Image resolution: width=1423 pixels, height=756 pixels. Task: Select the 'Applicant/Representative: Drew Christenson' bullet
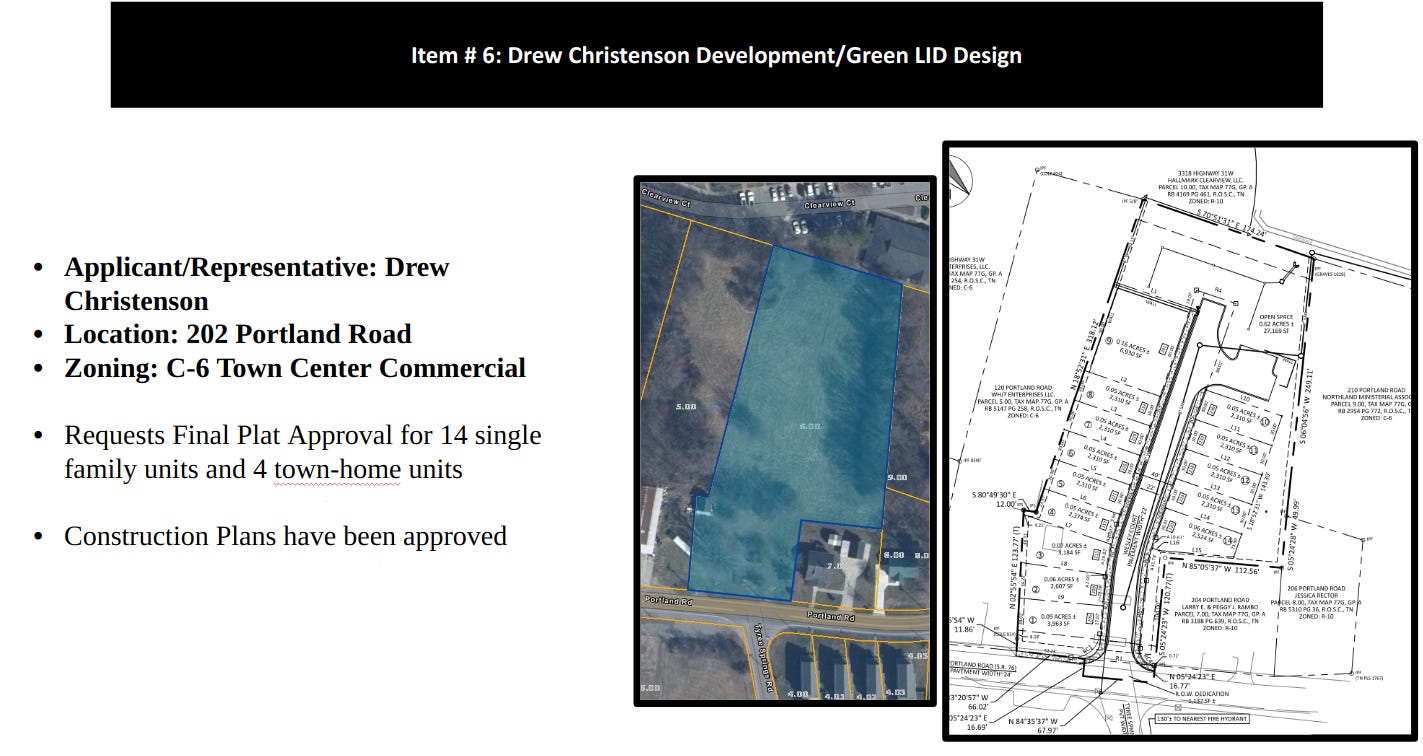tap(257, 284)
